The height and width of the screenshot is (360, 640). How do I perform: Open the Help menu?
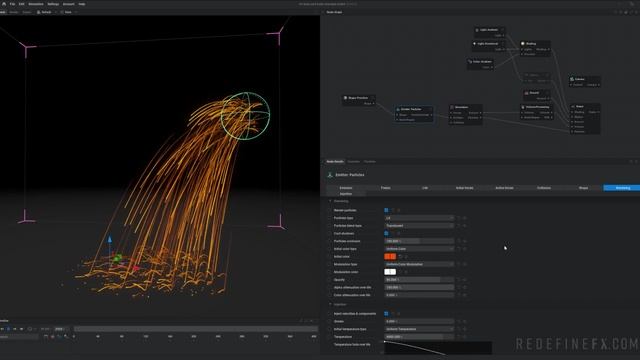(82, 4)
